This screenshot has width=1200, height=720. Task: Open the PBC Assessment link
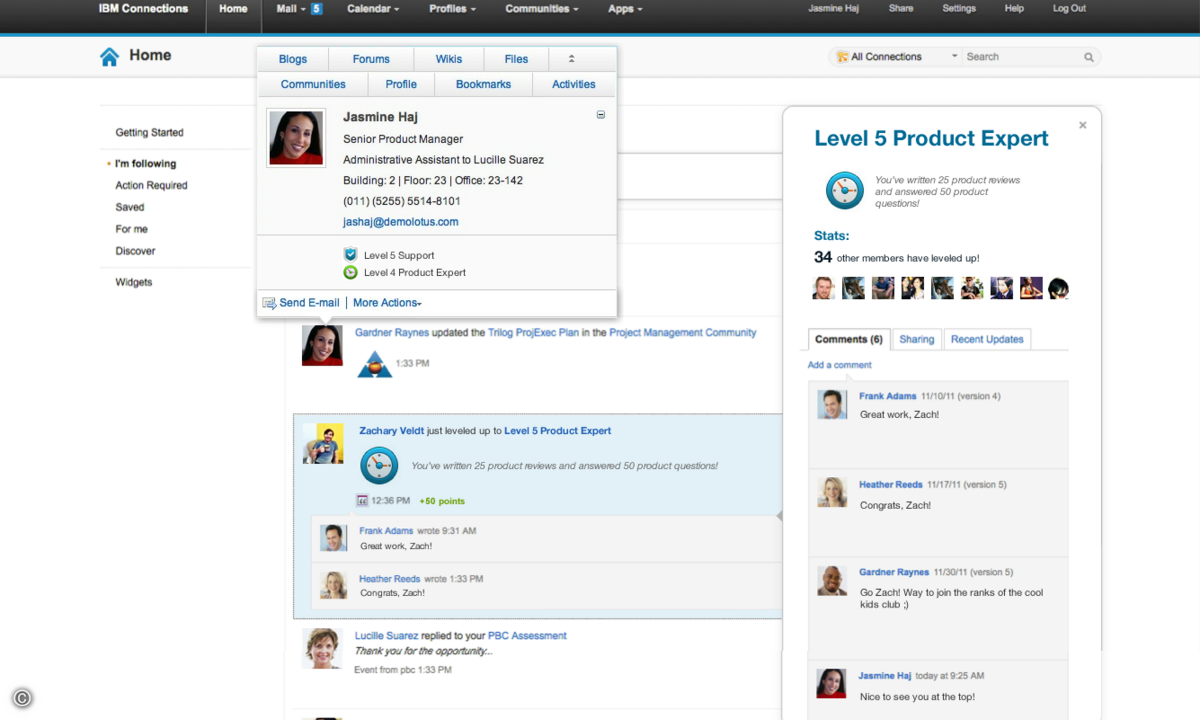click(x=527, y=636)
